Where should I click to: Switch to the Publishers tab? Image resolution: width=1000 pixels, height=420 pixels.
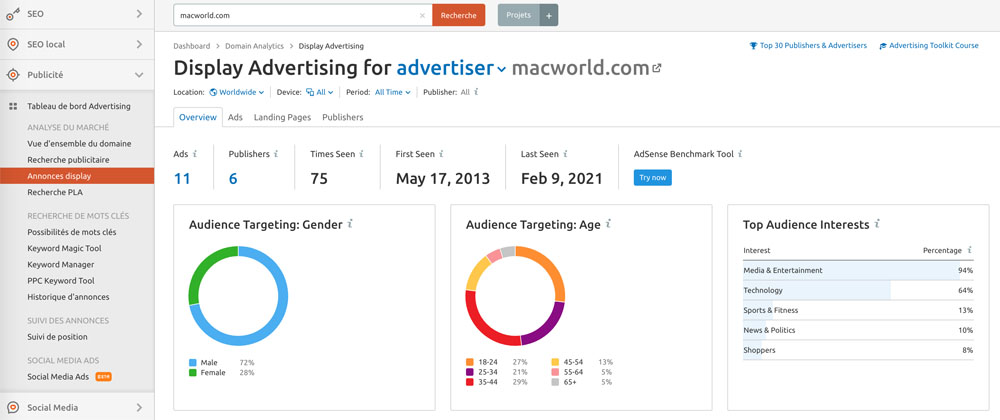click(x=342, y=117)
